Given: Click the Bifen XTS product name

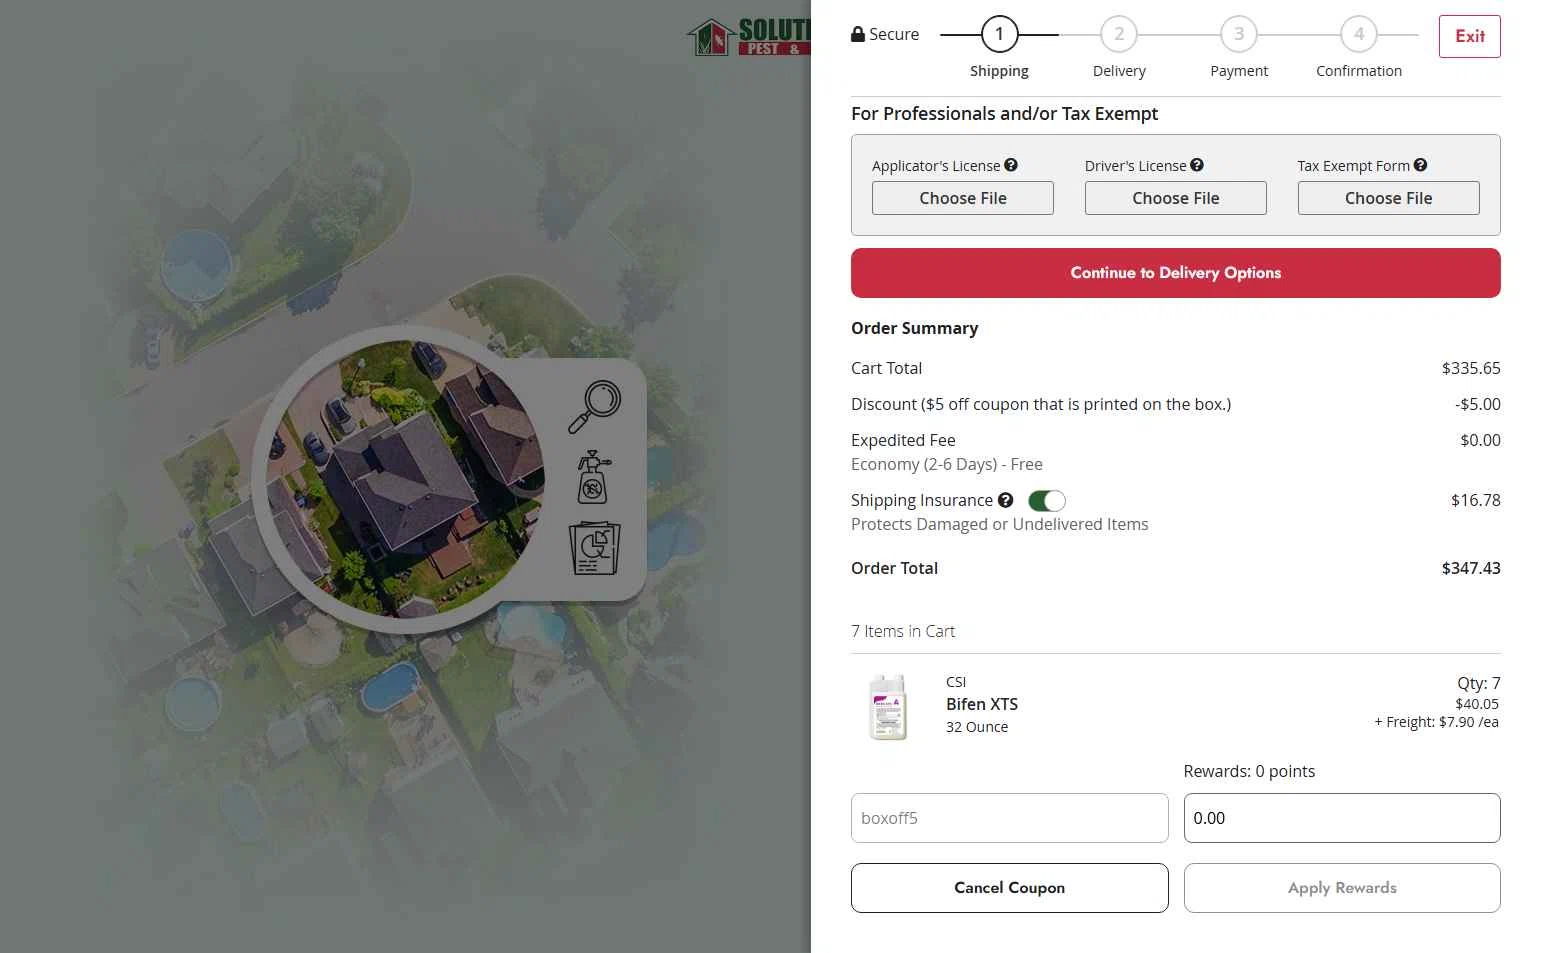Looking at the screenshot, I should [982, 704].
